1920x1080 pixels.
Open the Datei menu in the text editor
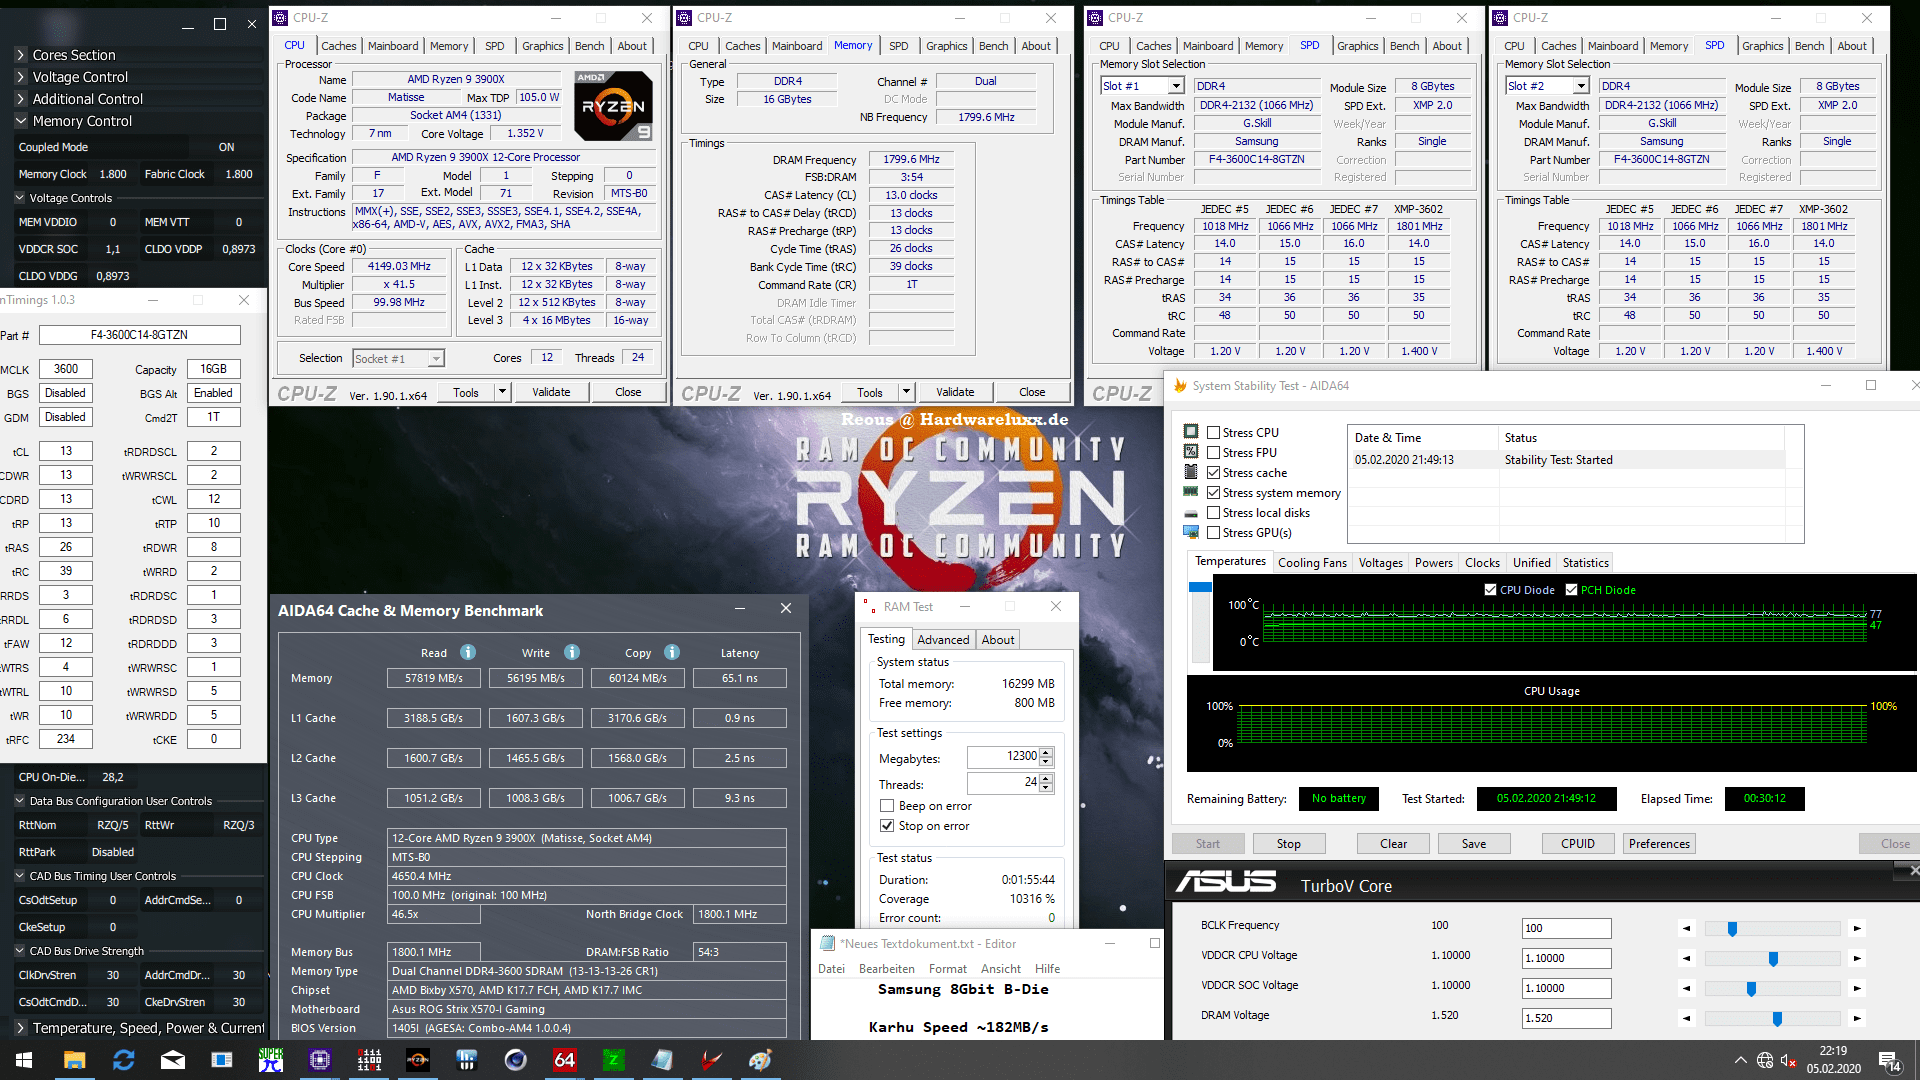(x=831, y=969)
